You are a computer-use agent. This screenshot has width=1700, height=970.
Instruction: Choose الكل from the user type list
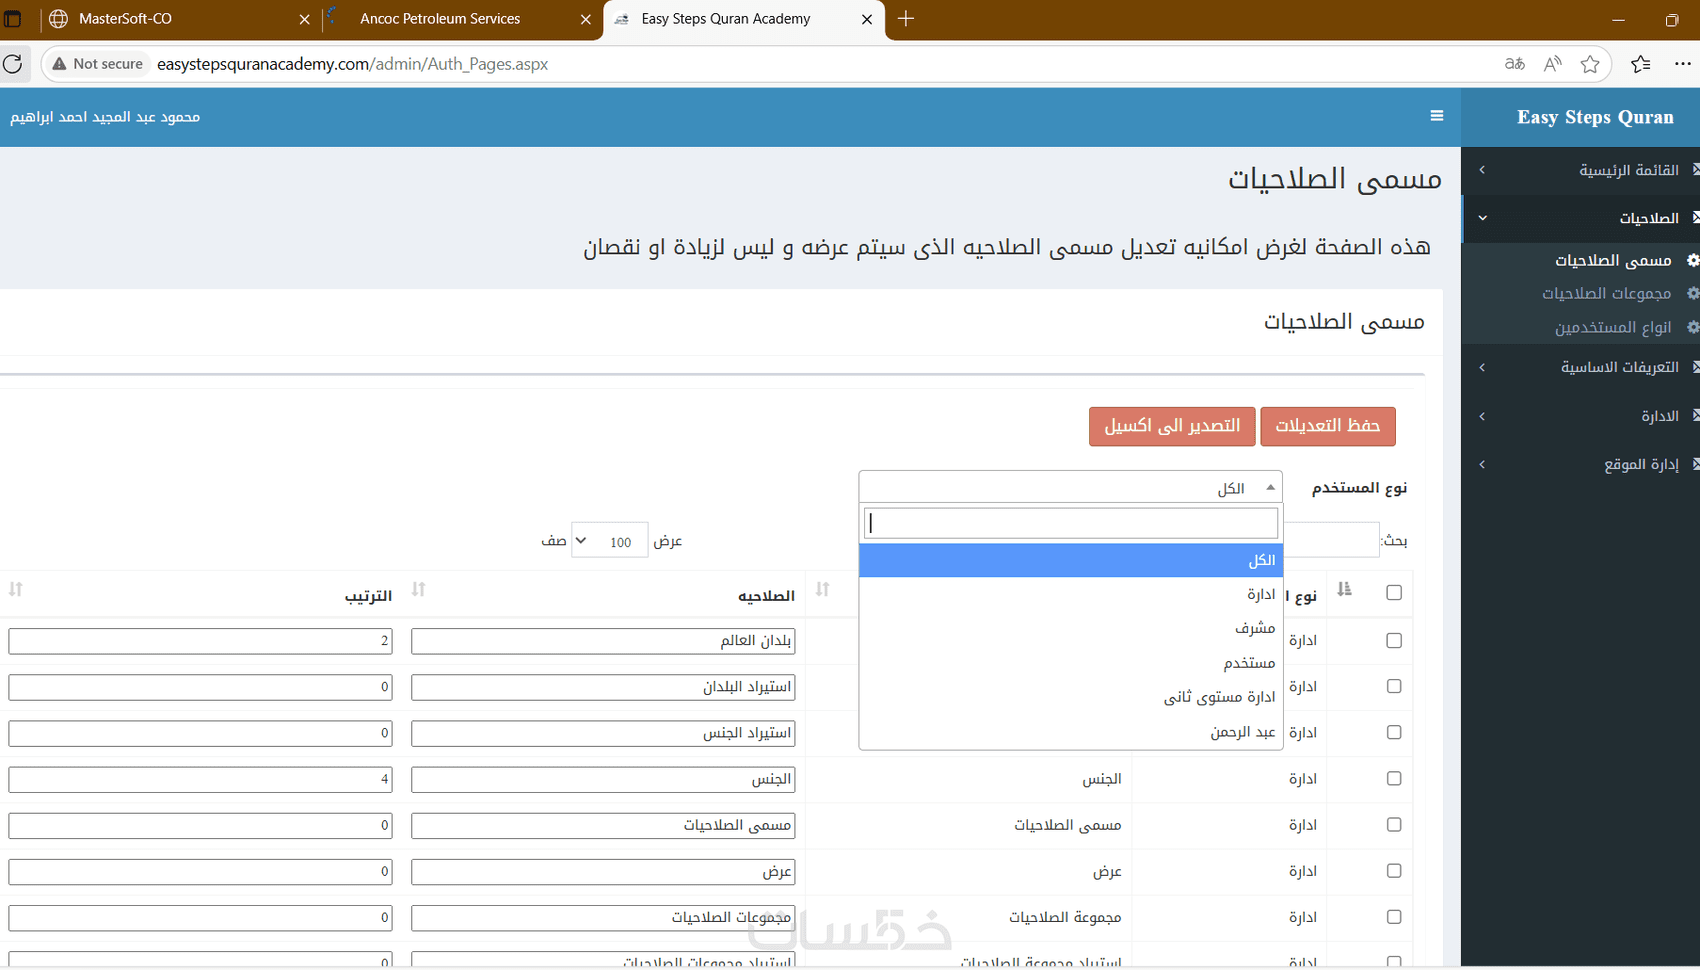pos(1070,561)
